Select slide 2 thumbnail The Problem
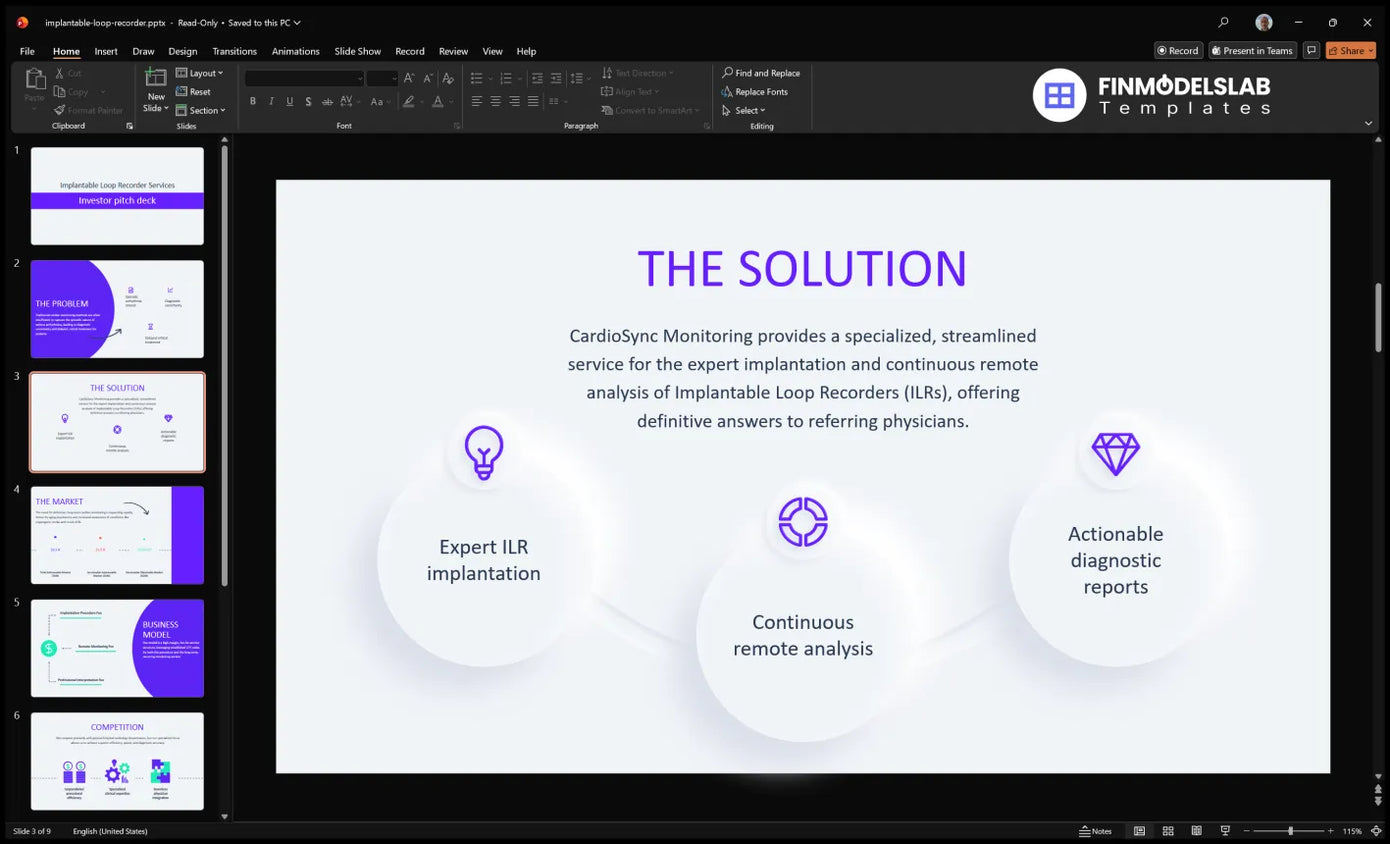 point(117,309)
